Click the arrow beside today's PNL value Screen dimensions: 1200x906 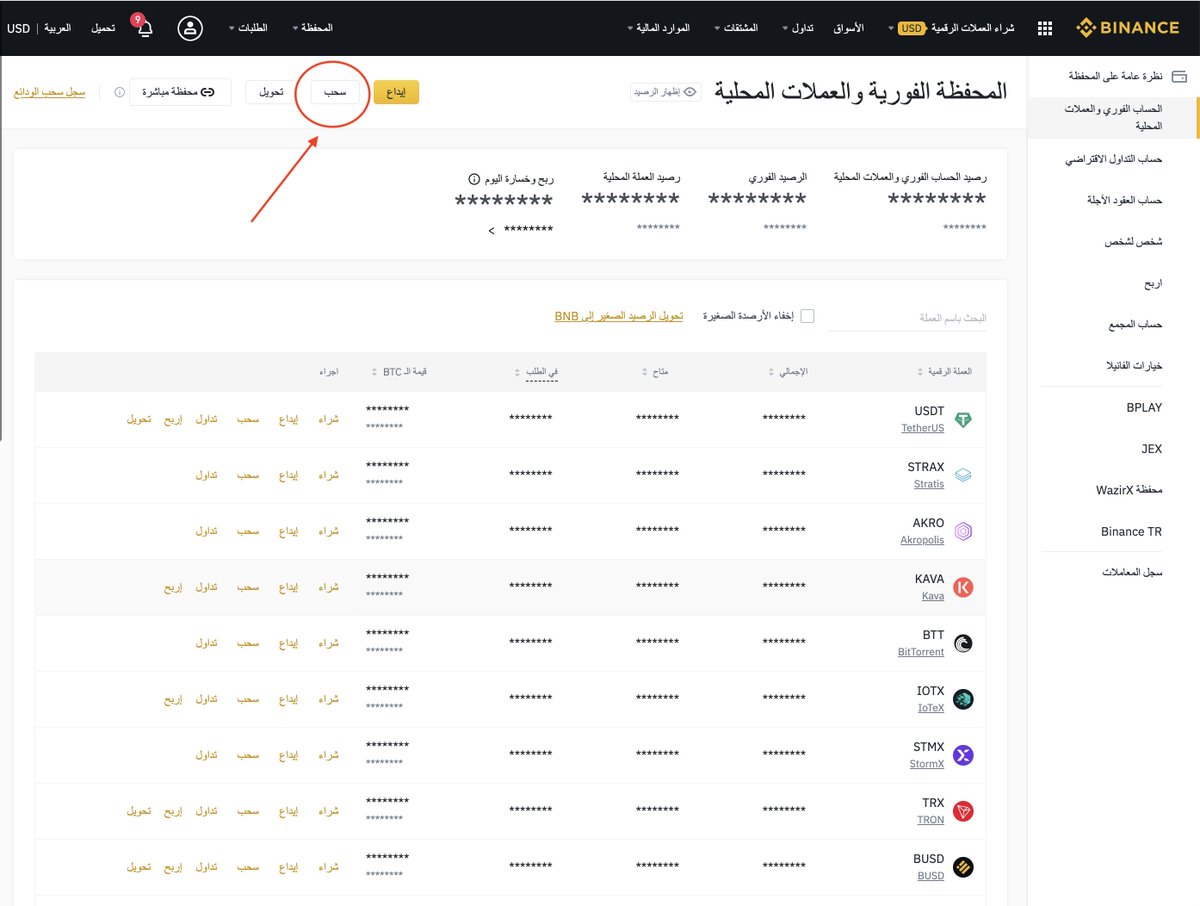tap(490, 231)
